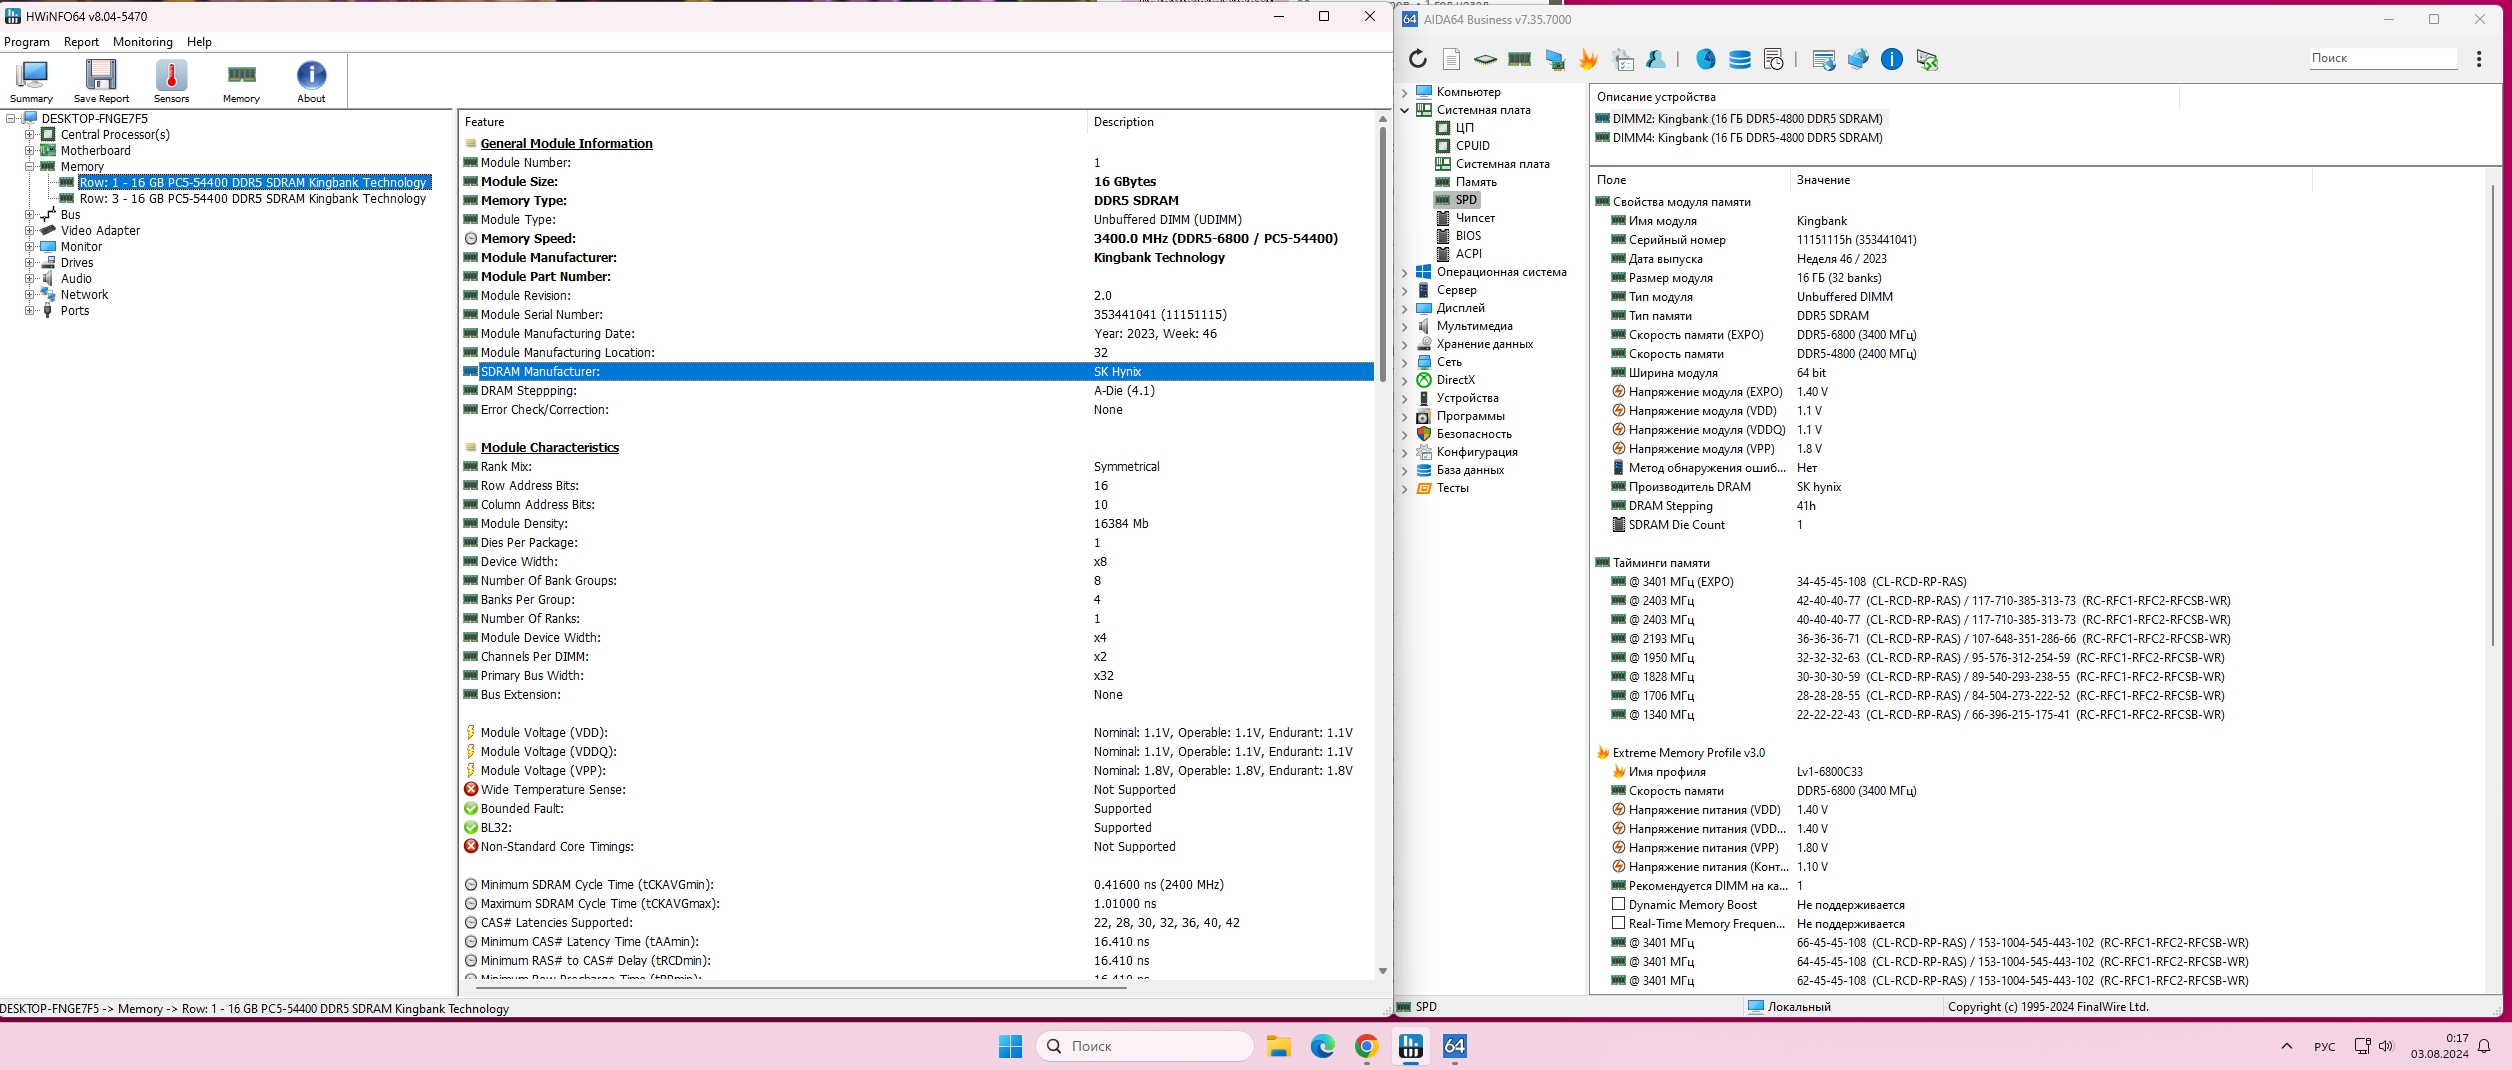Viewport: 2512px width, 1070px height.
Task: Click the blue info circle icon in AIDA64
Action: pyautogui.click(x=1892, y=59)
